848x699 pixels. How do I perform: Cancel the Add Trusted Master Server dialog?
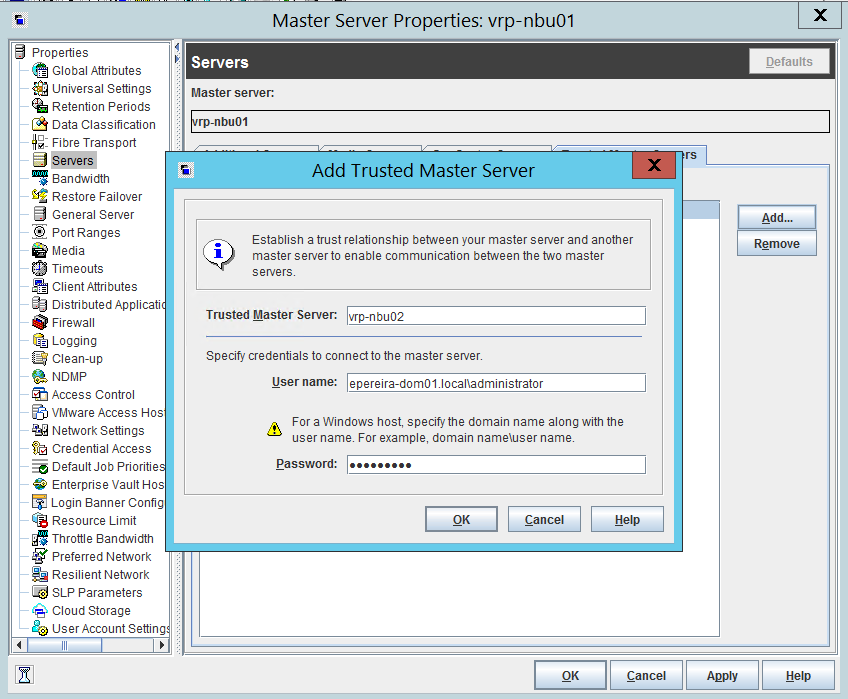(544, 519)
